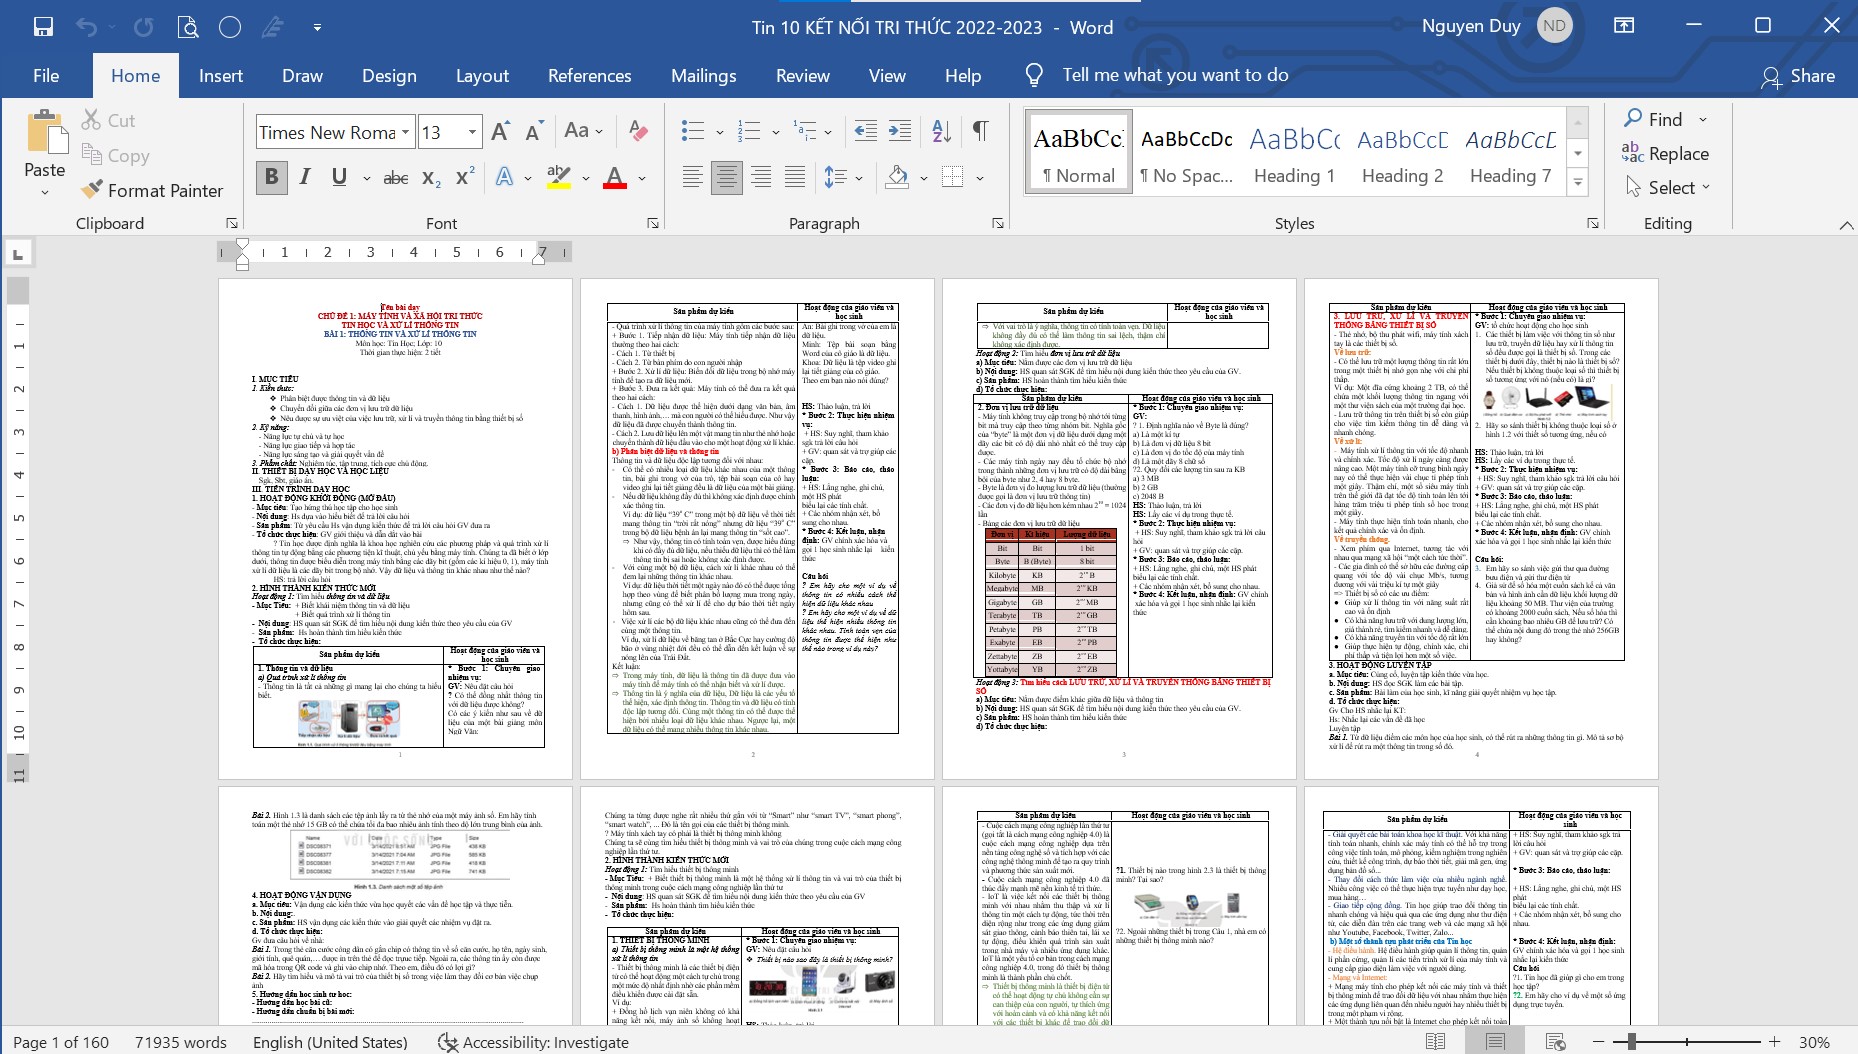Viewport: 1858px width, 1054px height.
Task: Click the Tell me what you want box
Action: coord(1175,75)
